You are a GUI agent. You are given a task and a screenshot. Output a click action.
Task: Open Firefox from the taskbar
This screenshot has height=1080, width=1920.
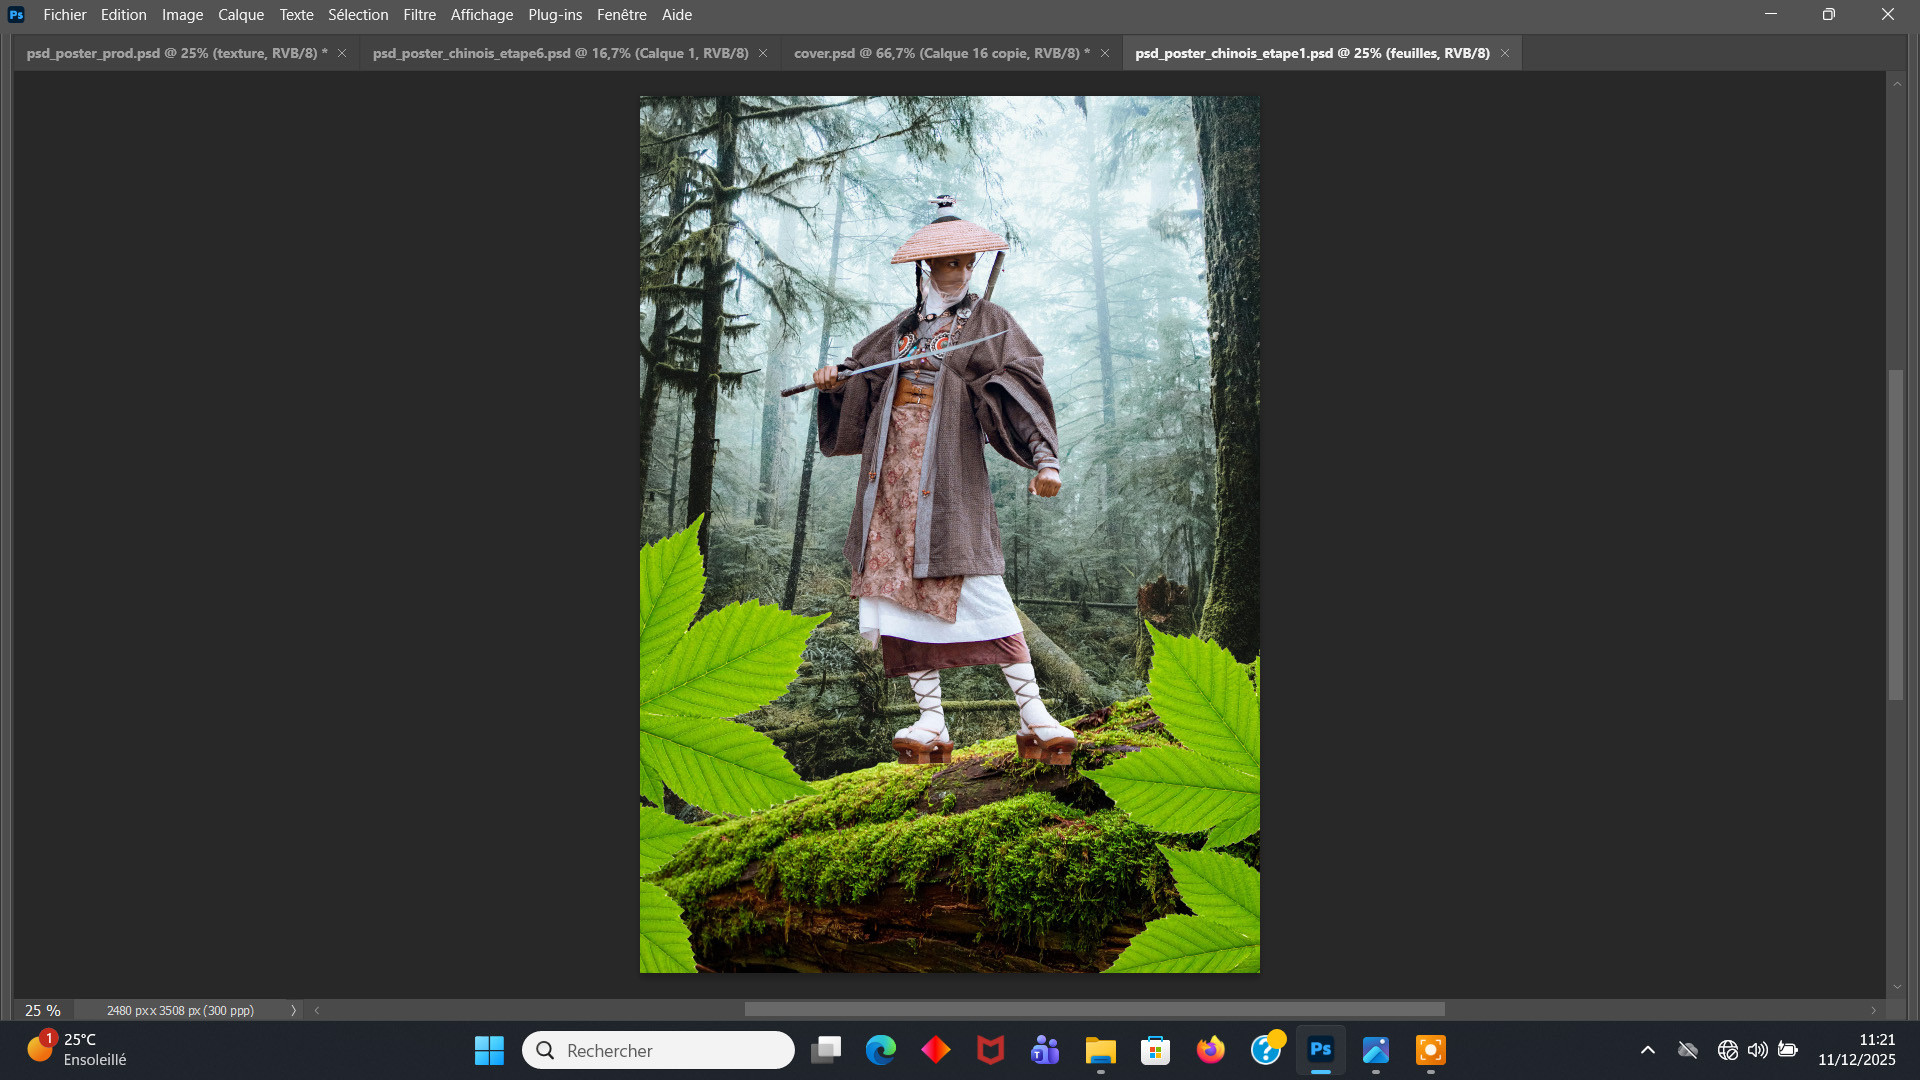[1210, 1050]
